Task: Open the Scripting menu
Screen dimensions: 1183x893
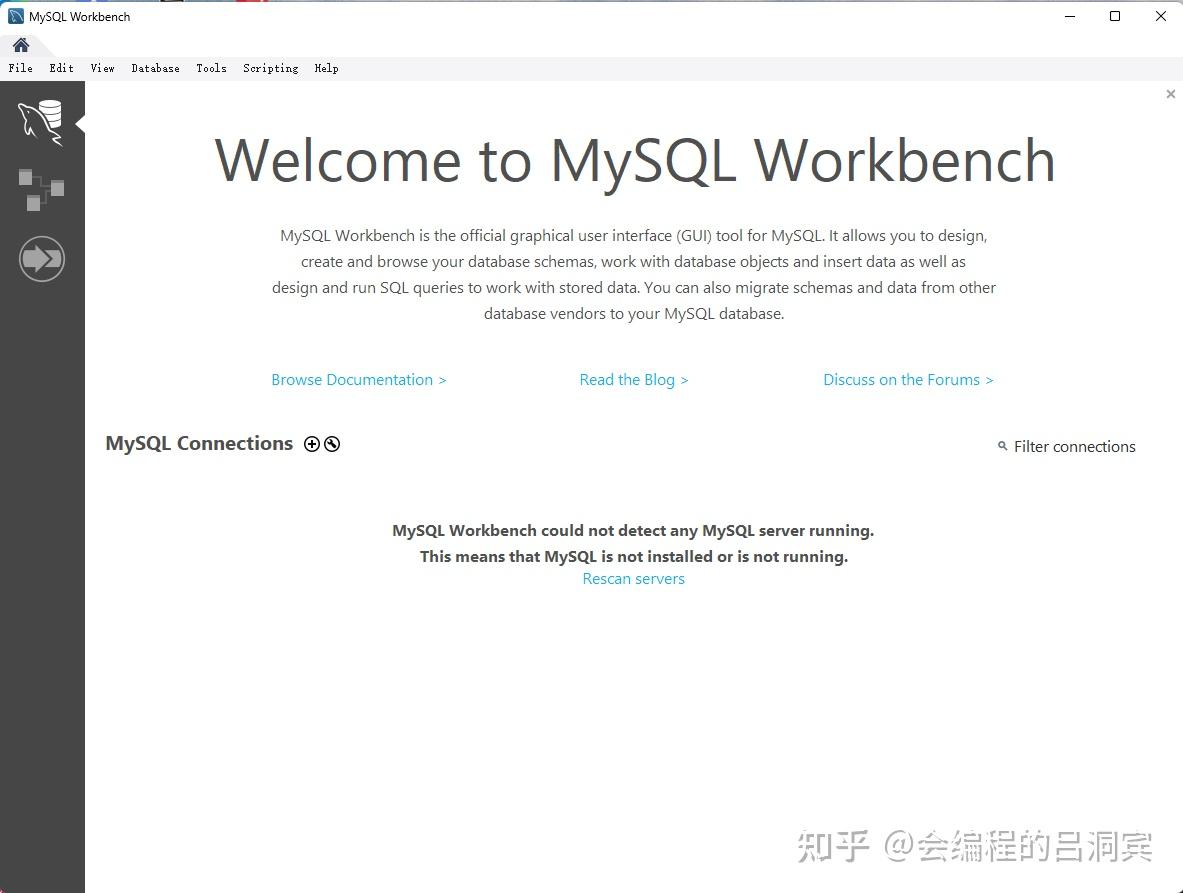Action: coord(270,68)
